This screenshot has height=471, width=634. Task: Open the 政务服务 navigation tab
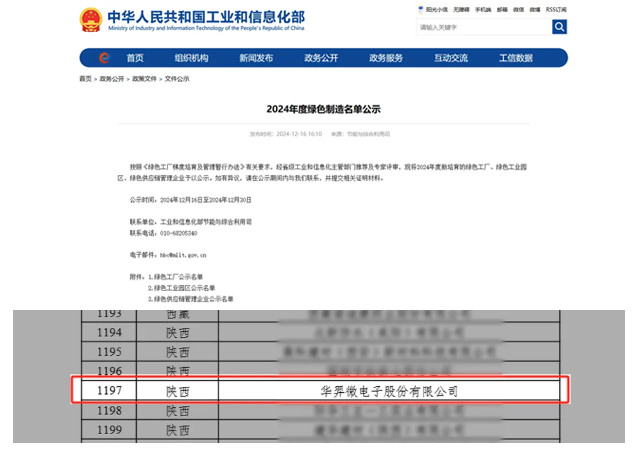(386, 58)
